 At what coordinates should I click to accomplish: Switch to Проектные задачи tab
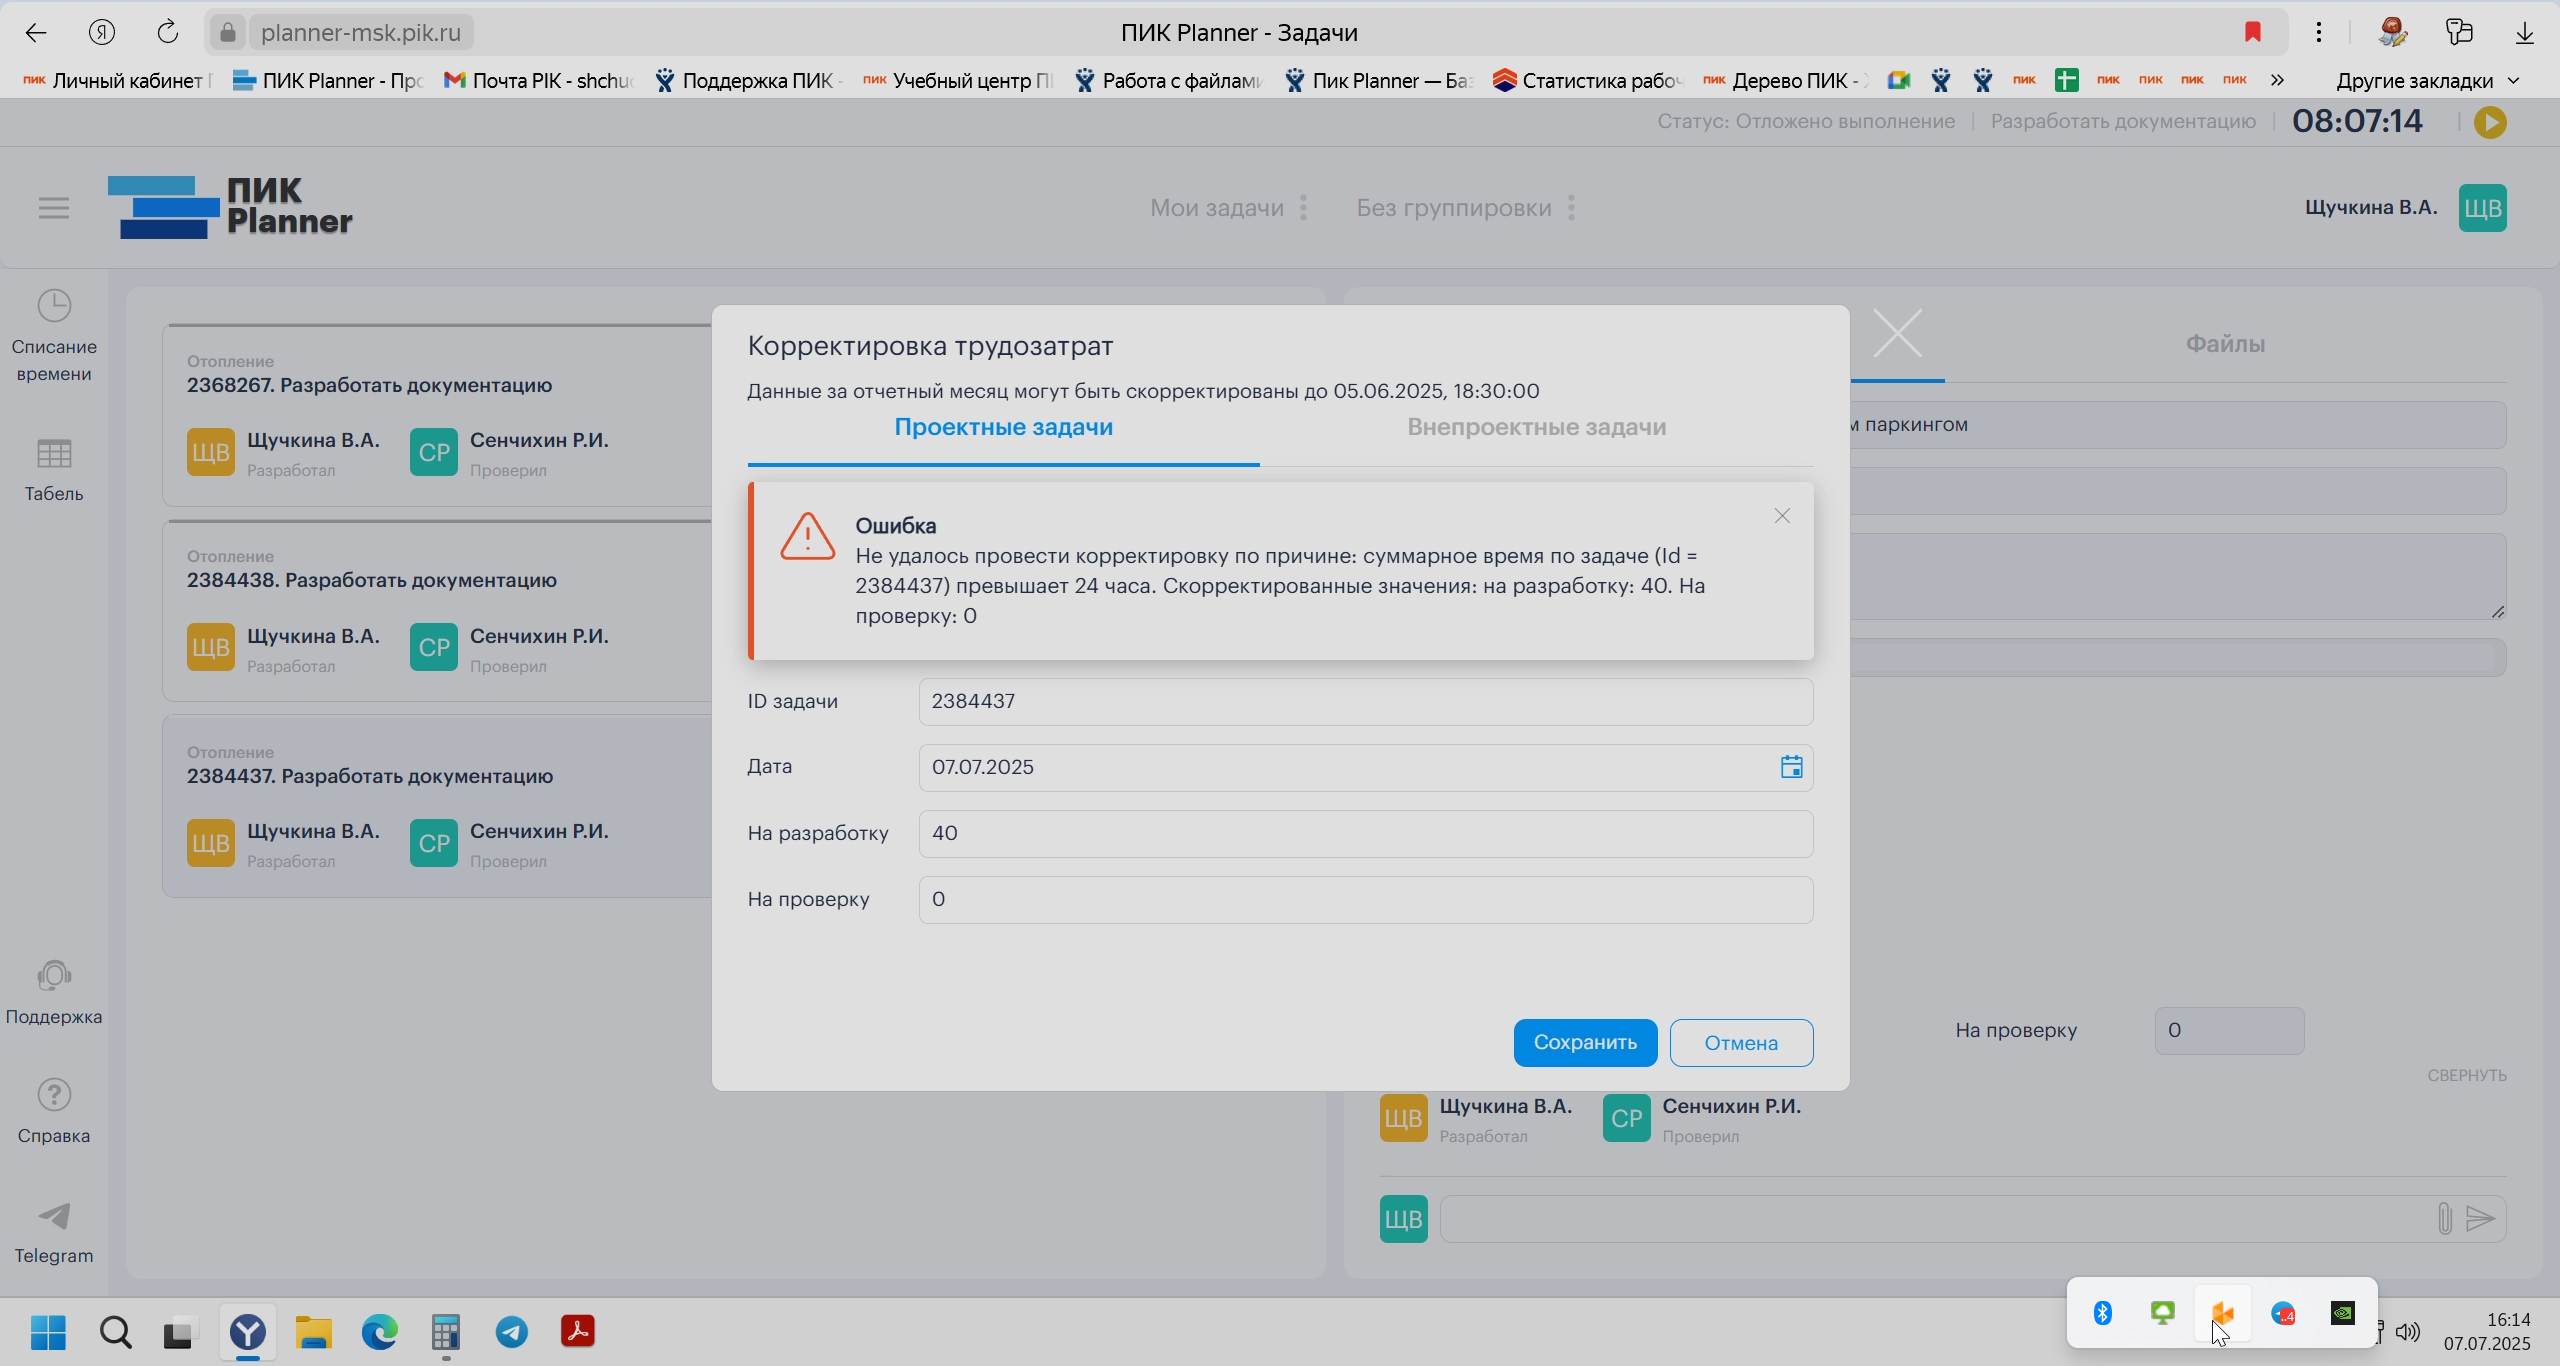pos(1003,427)
